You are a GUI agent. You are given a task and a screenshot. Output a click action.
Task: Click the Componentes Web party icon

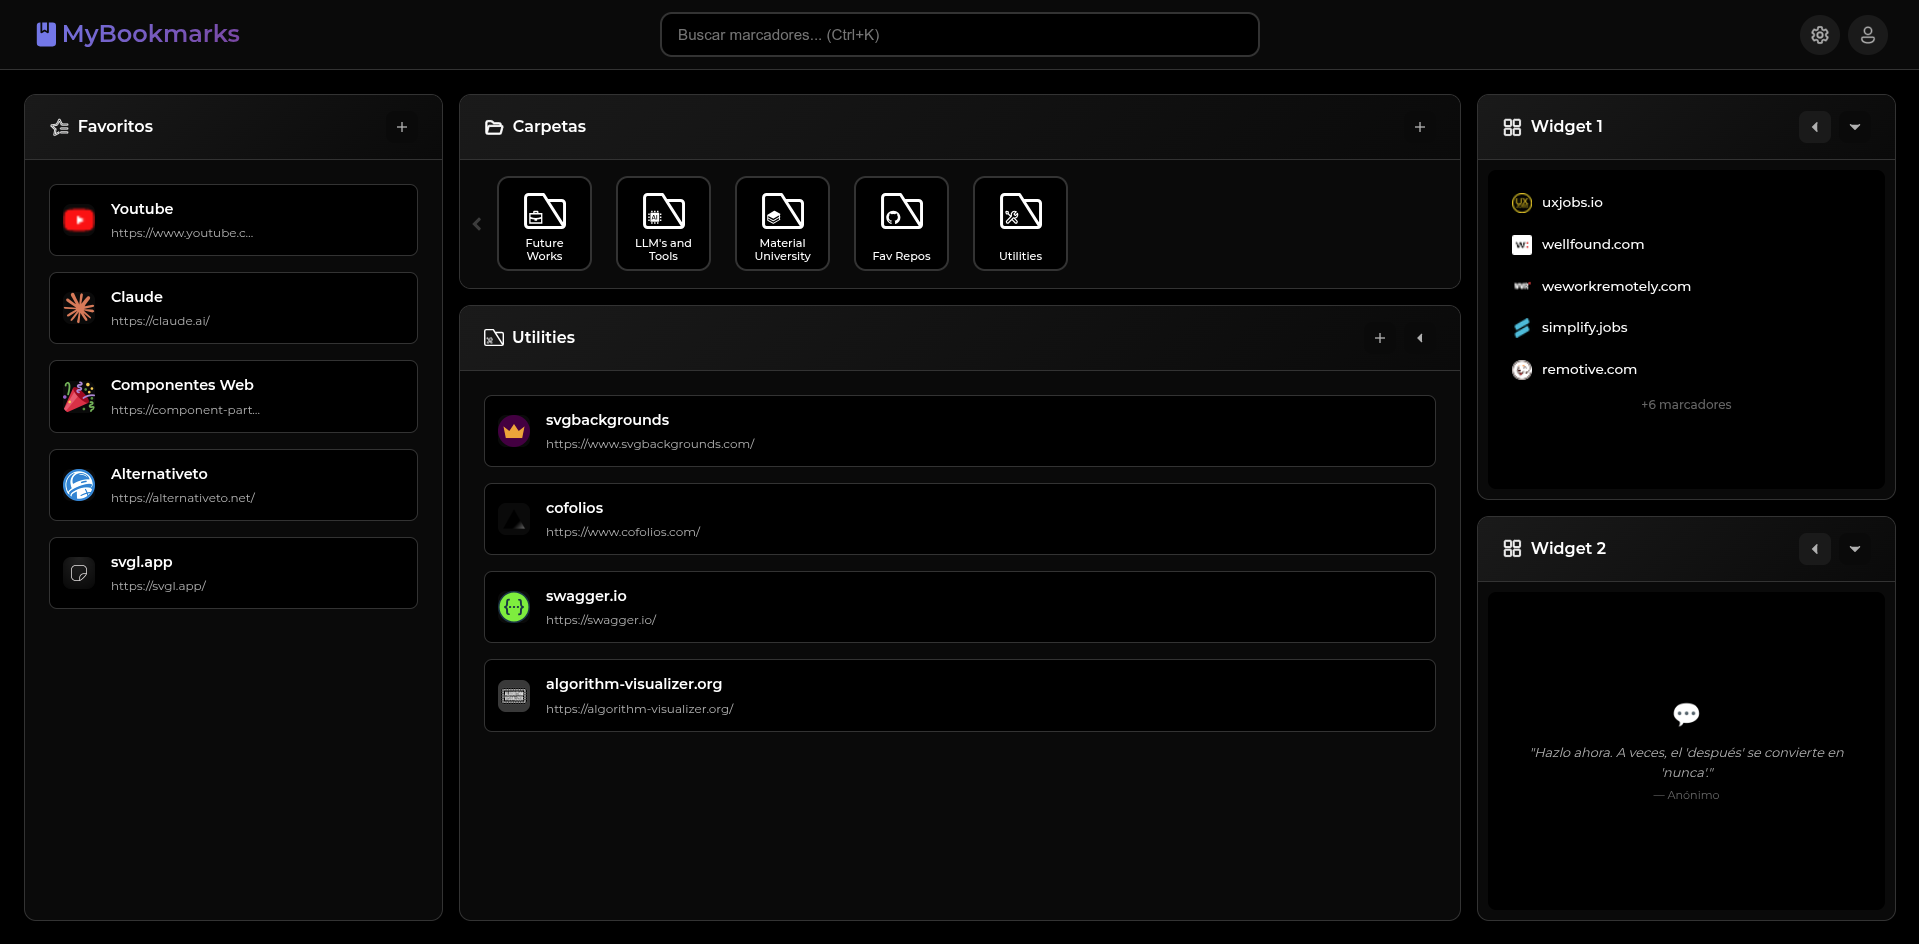click(79, 397)
